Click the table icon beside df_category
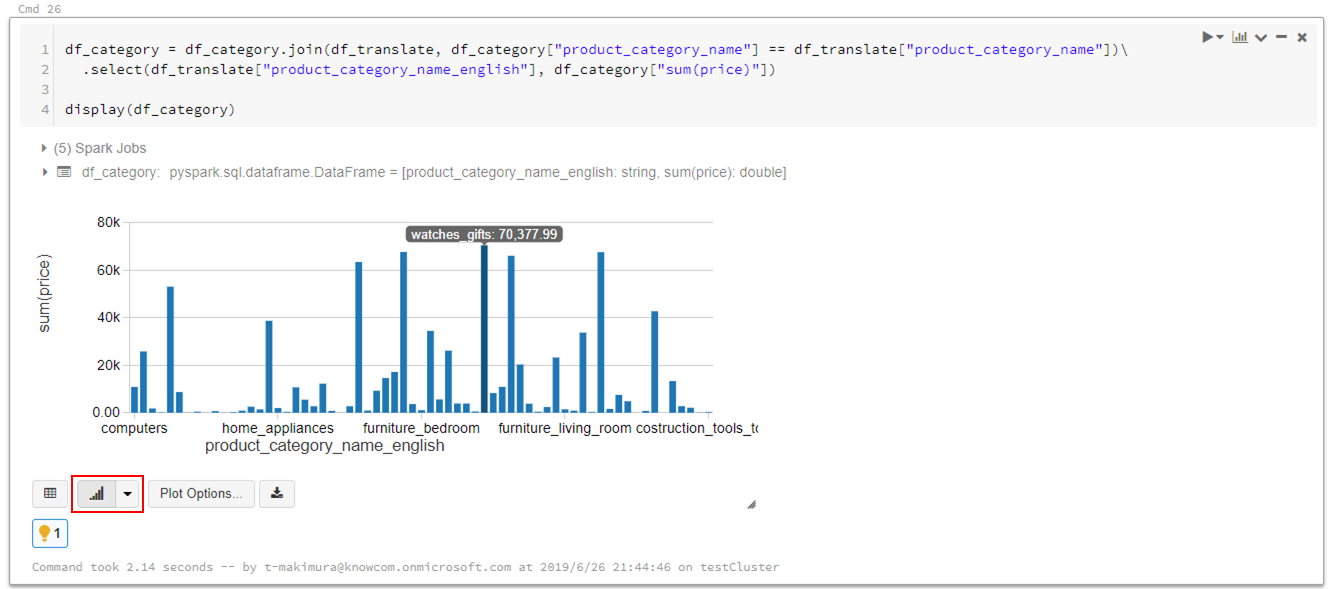This screenshot has height=589, width=1330. [64, 172]
